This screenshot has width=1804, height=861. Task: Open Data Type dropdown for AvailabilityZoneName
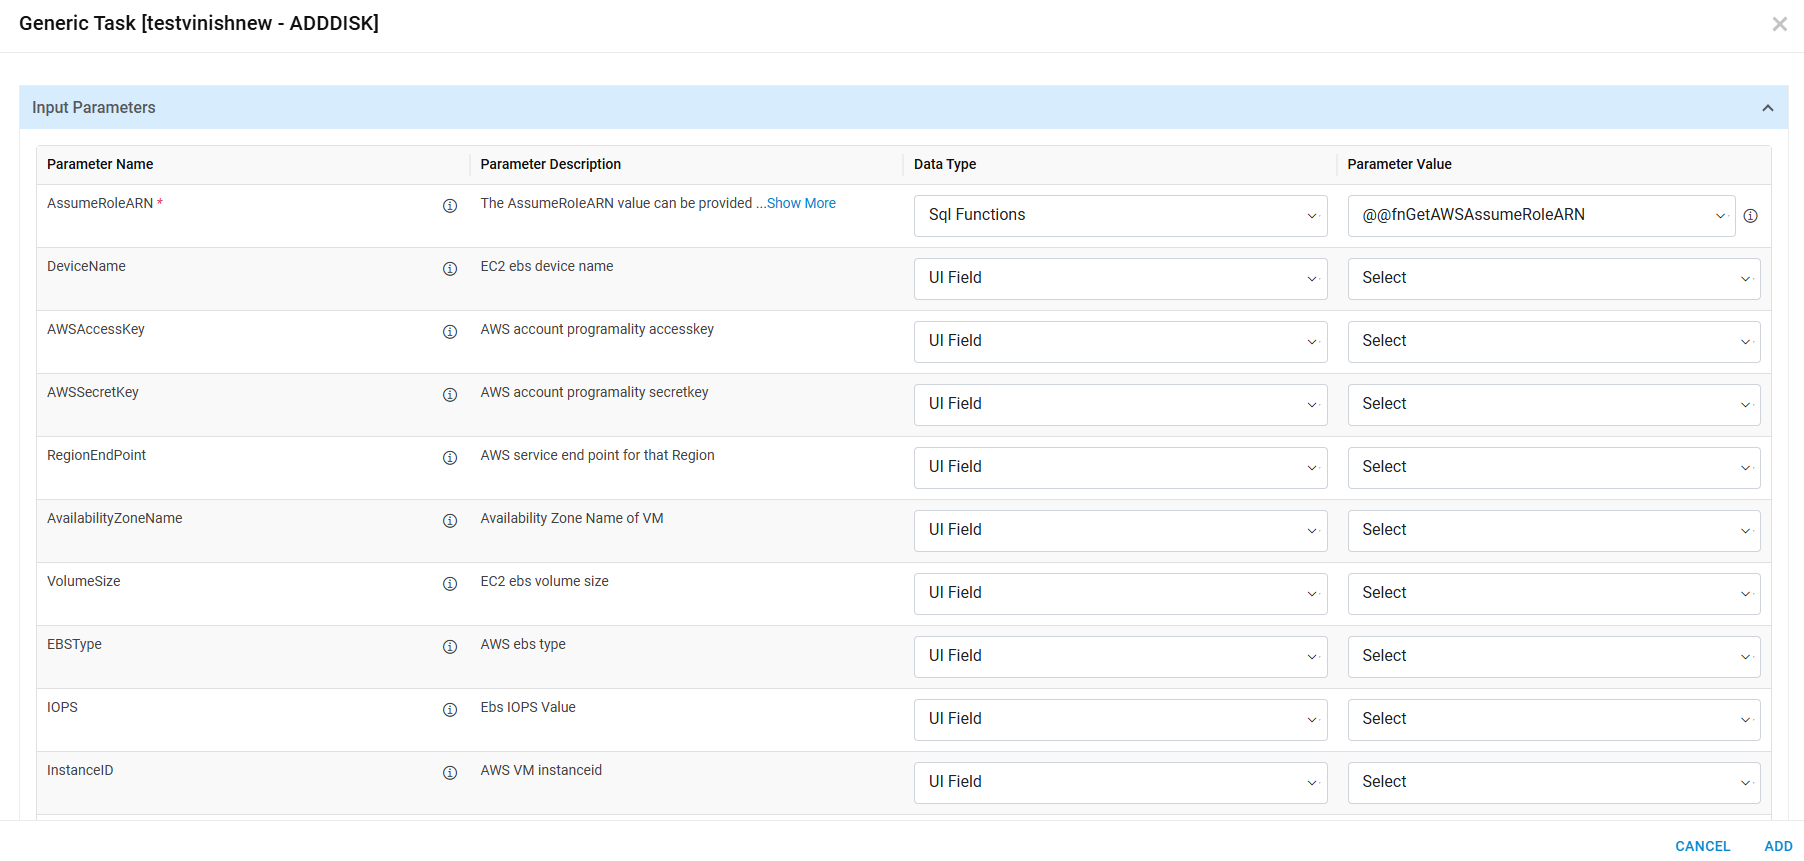(x=1120, y=531)
